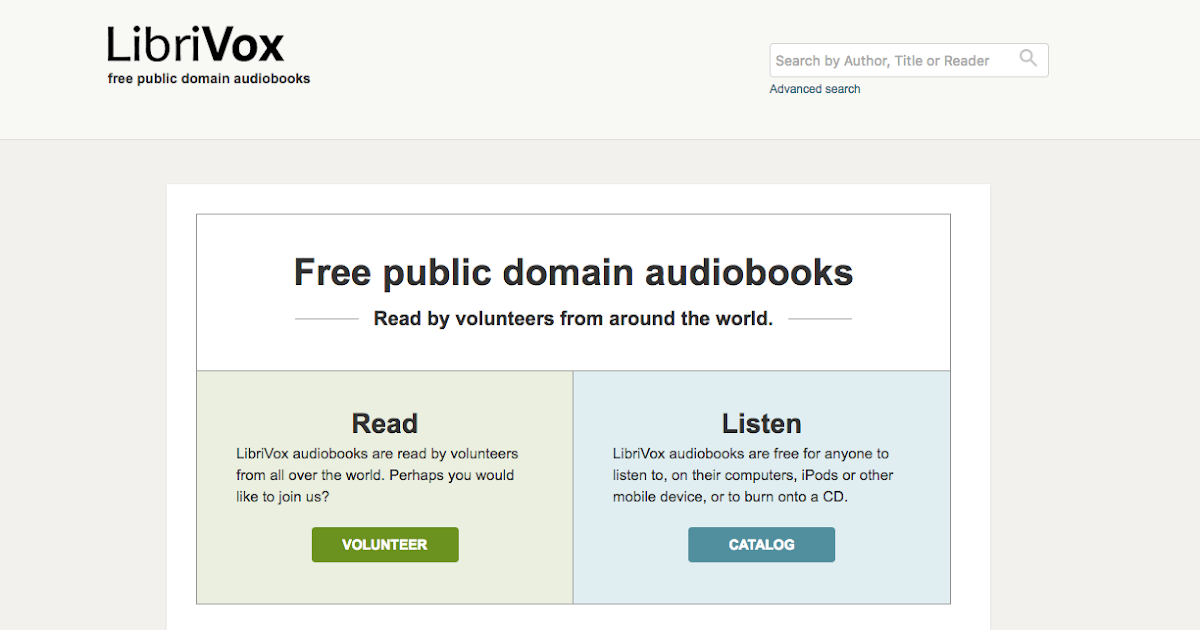Image resolution: width=1200 pixels, height=630 pixels.
Task: Click the LibriVox logo
Action: [x=196, y=46]
